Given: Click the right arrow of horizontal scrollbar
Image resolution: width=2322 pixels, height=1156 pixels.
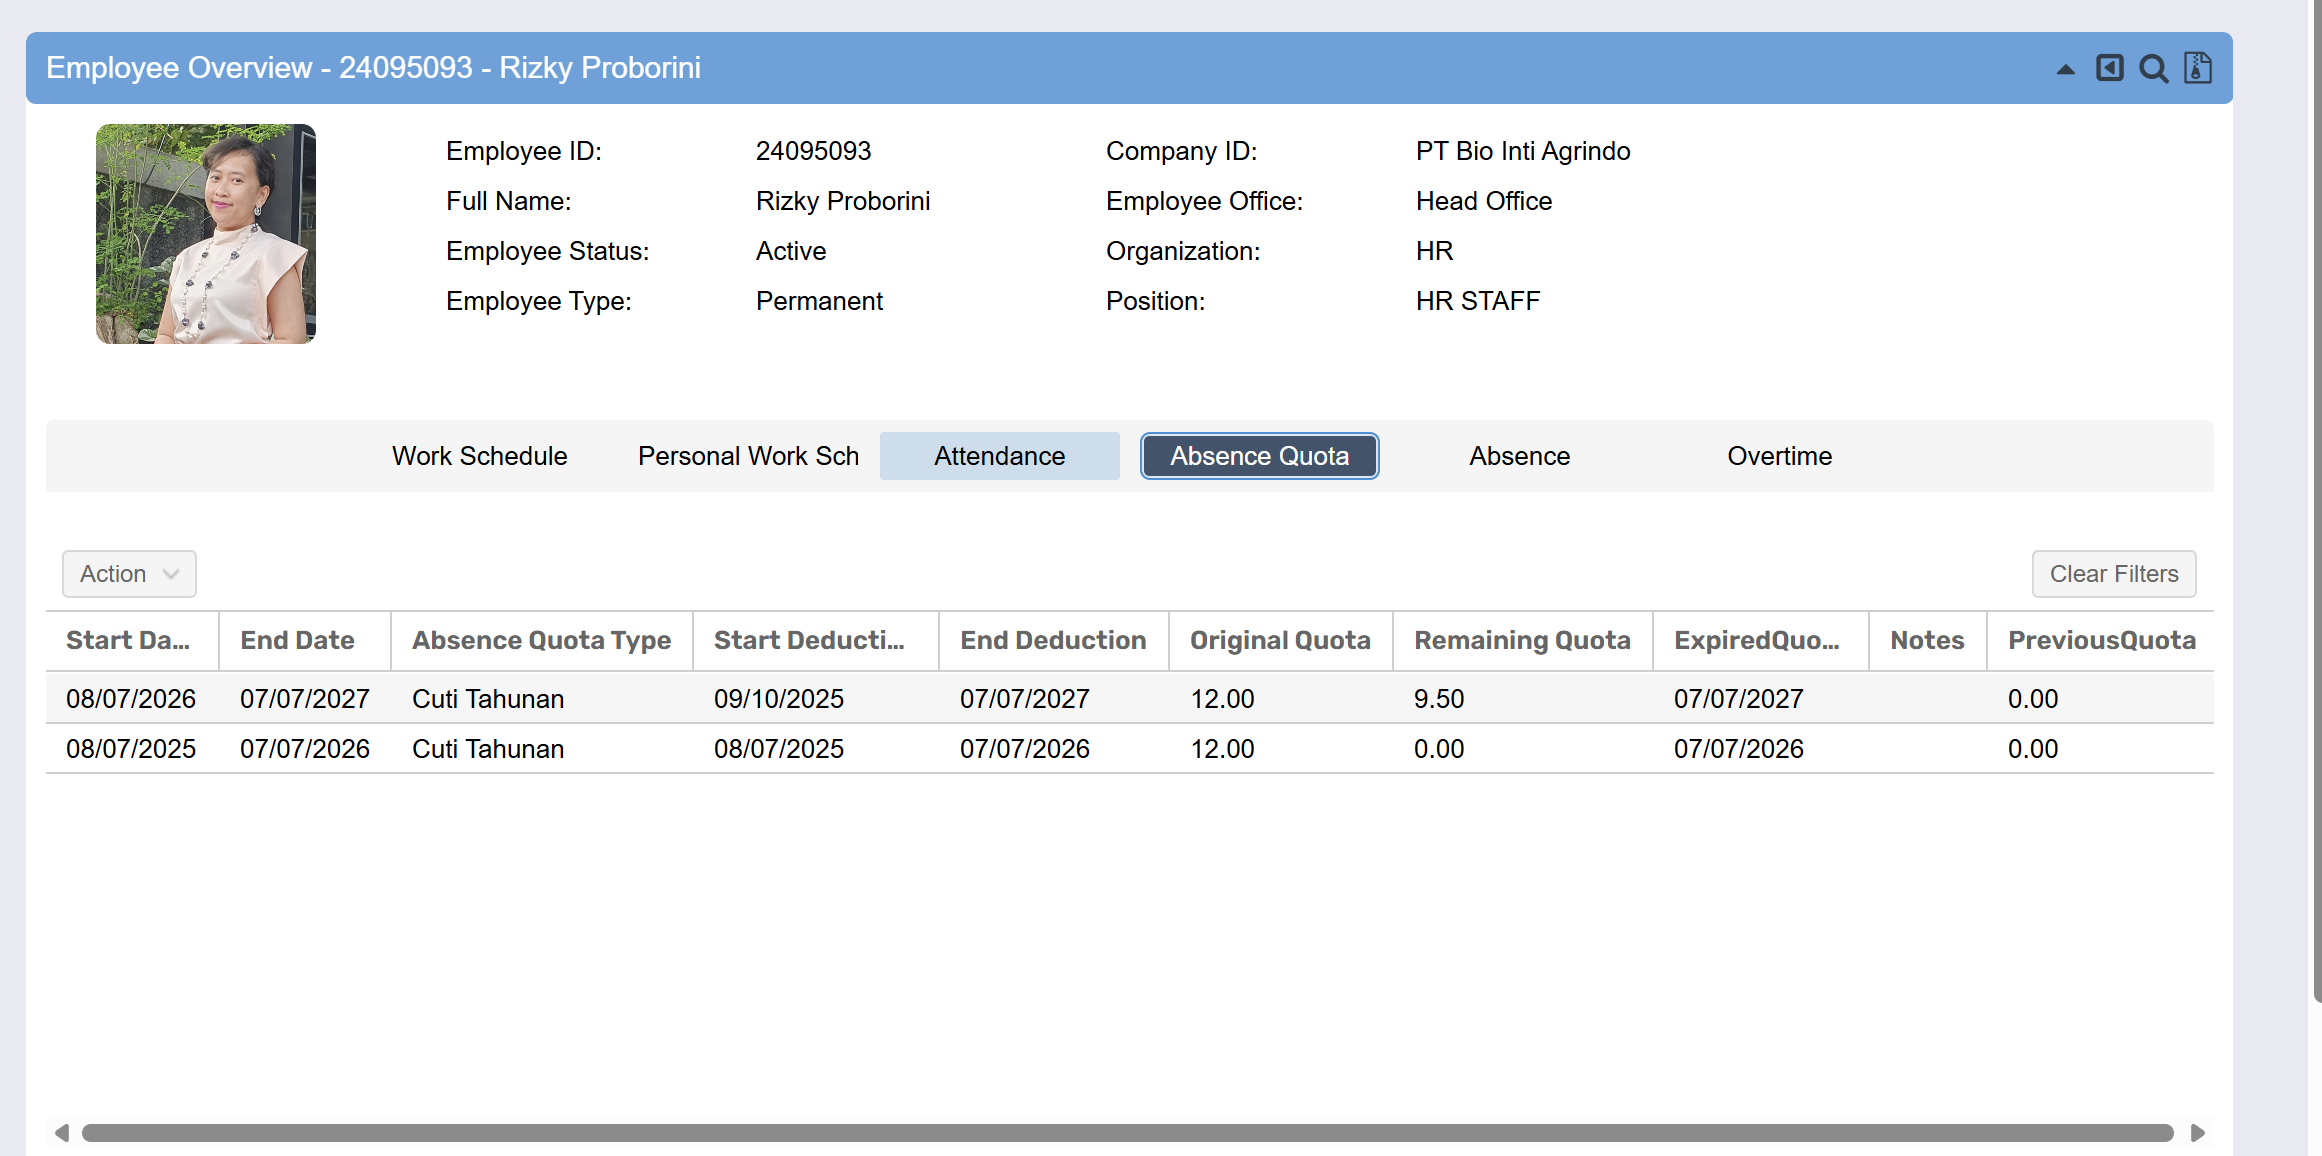Looking at the screenshot, I should coord(2197,1133).
